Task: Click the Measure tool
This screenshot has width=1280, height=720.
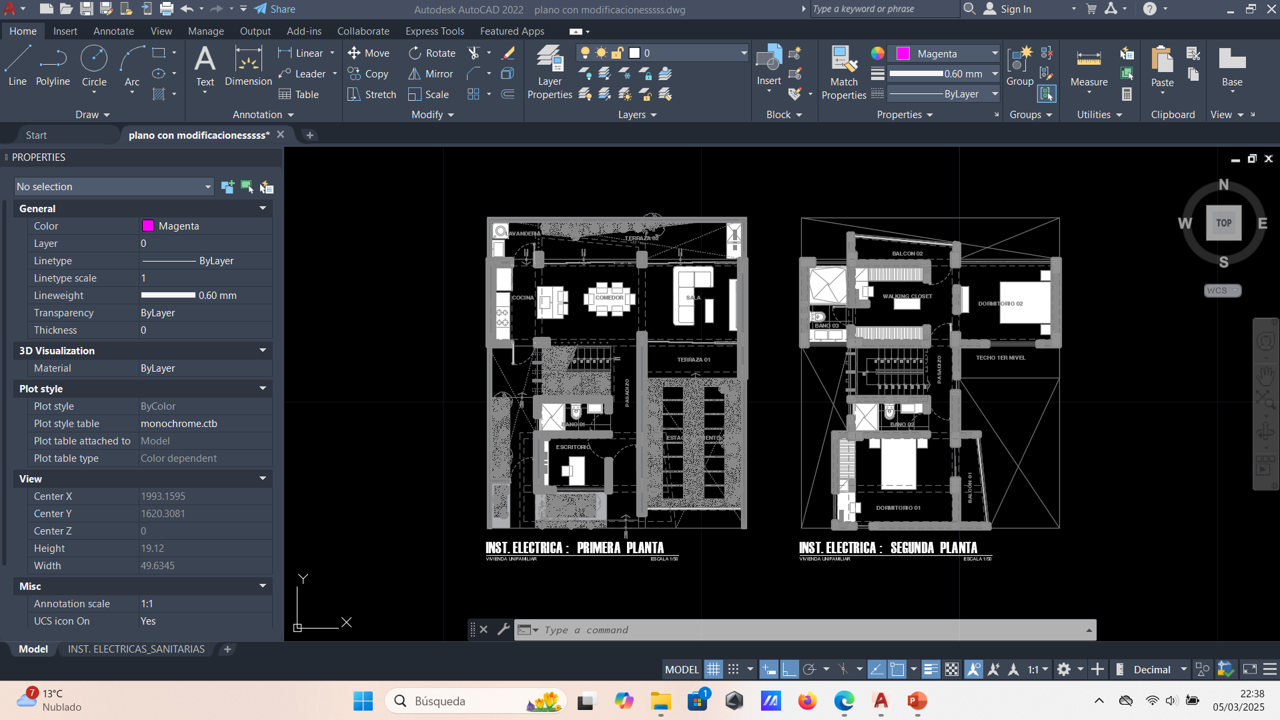Action: (x=1088, y=66)
